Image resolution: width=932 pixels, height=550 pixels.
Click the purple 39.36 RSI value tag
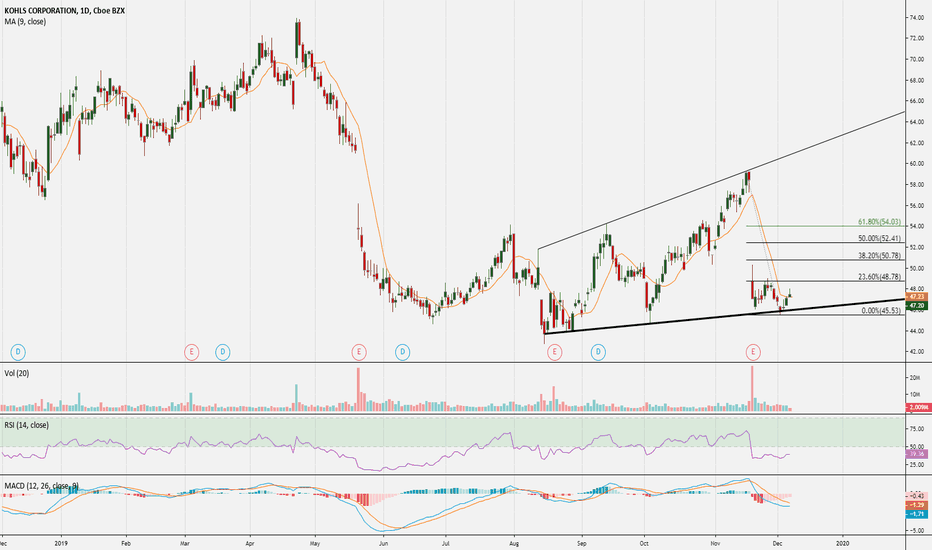[x=916, y=454]
